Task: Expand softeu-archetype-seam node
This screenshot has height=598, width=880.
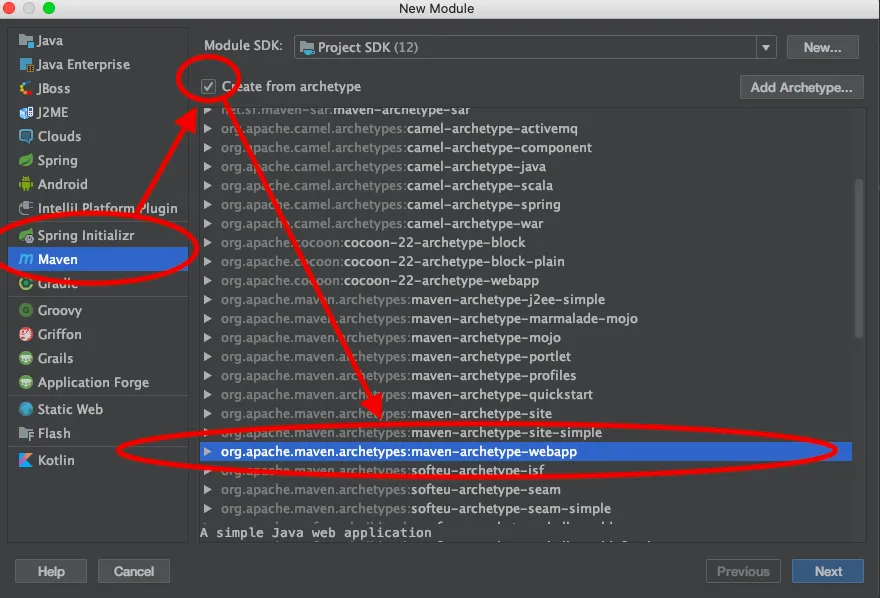Action: [208, 490]
